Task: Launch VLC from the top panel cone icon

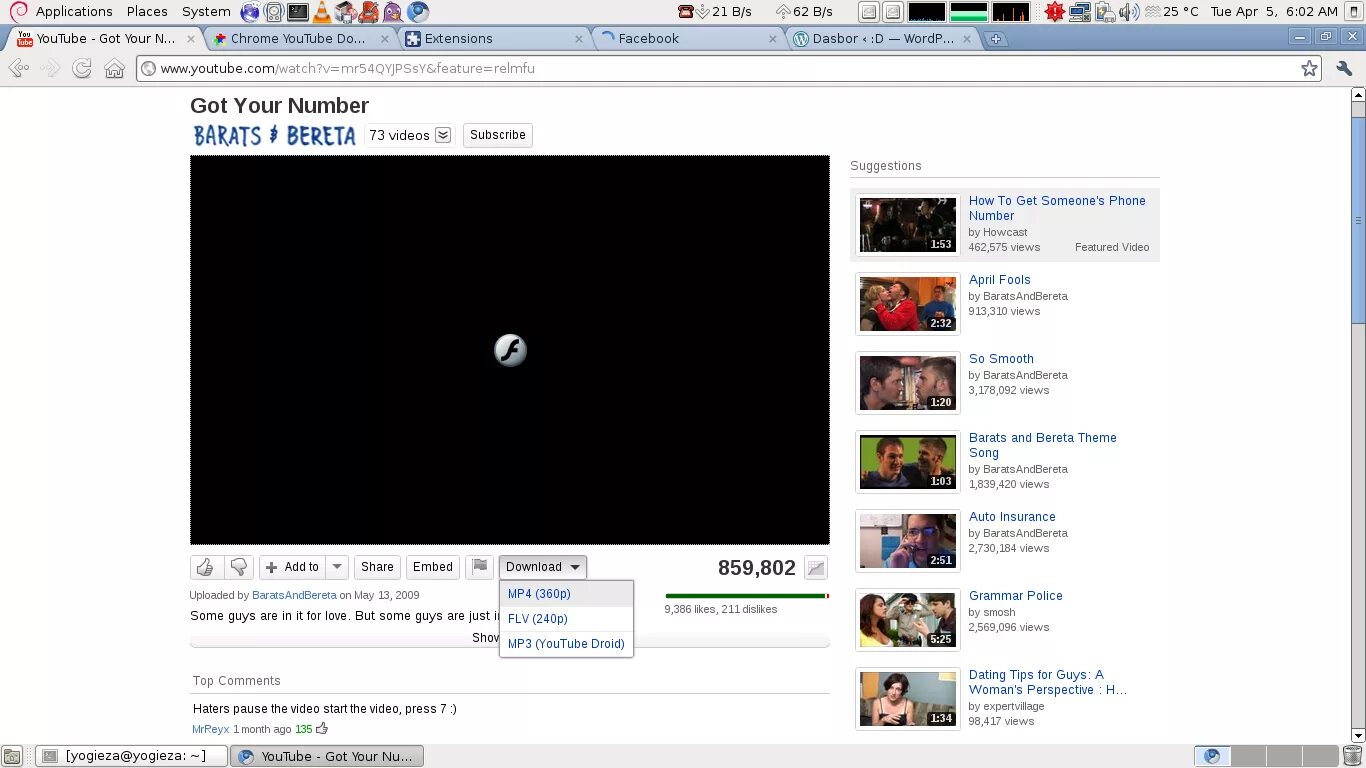Action: pyautogui.click(x=322, y=12)
